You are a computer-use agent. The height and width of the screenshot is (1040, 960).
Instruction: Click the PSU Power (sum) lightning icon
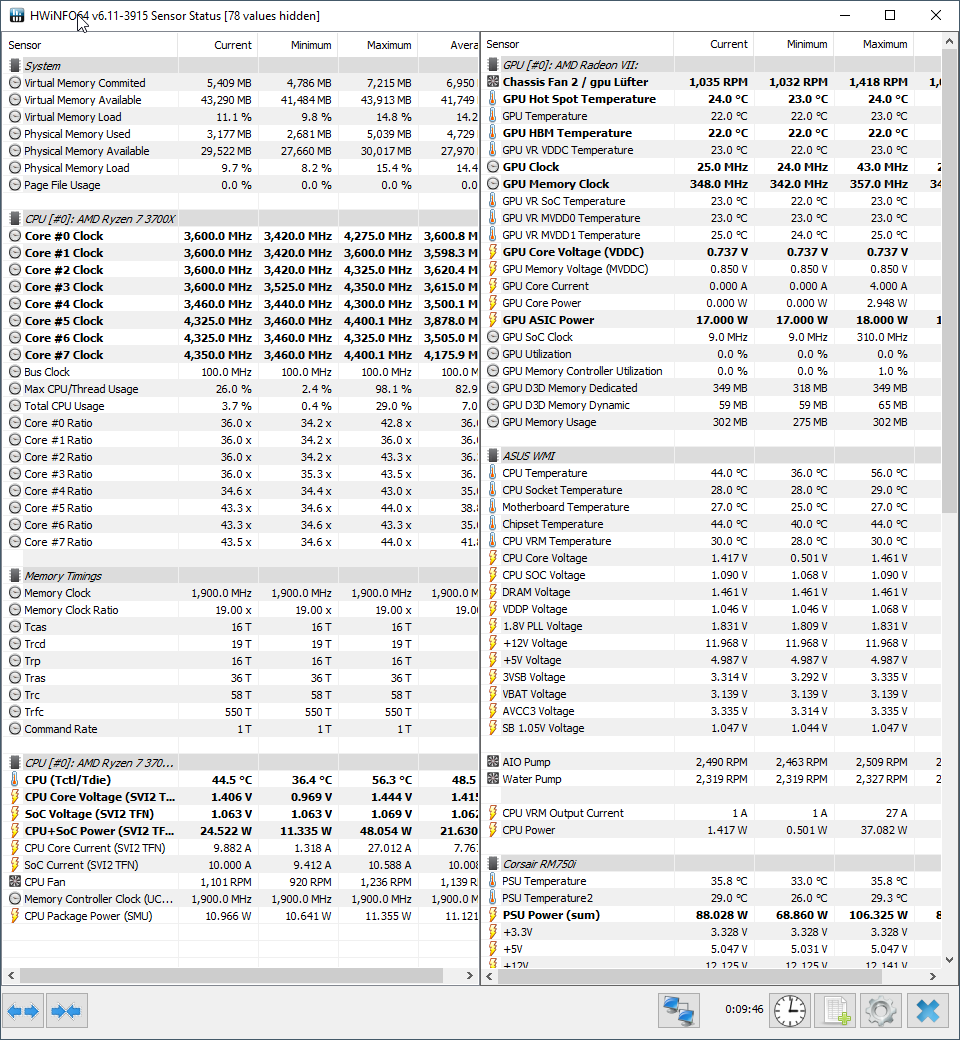493,915
